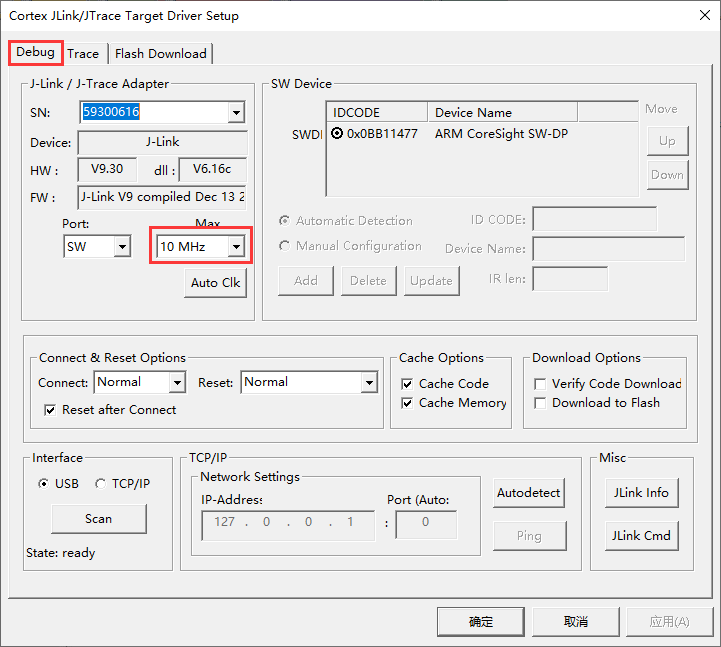The height and width of the screenshot is (647, 721).
Task: Click the Scan button
Action: [x=99, y=519]
